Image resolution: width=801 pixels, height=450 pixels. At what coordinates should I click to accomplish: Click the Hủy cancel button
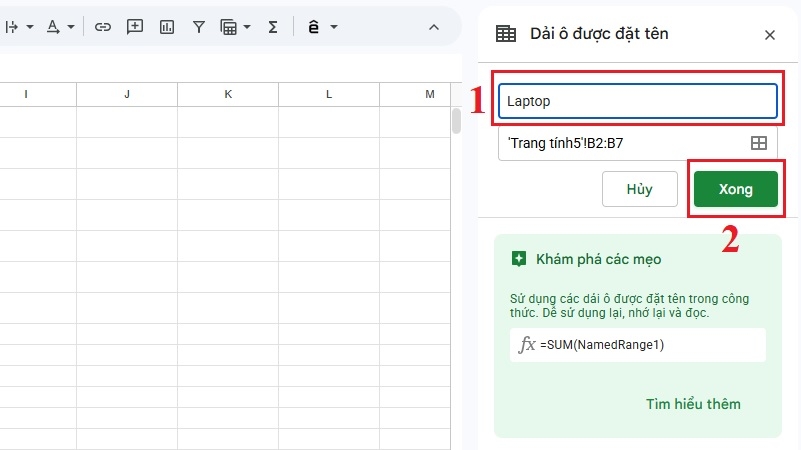tap(640, 189)
